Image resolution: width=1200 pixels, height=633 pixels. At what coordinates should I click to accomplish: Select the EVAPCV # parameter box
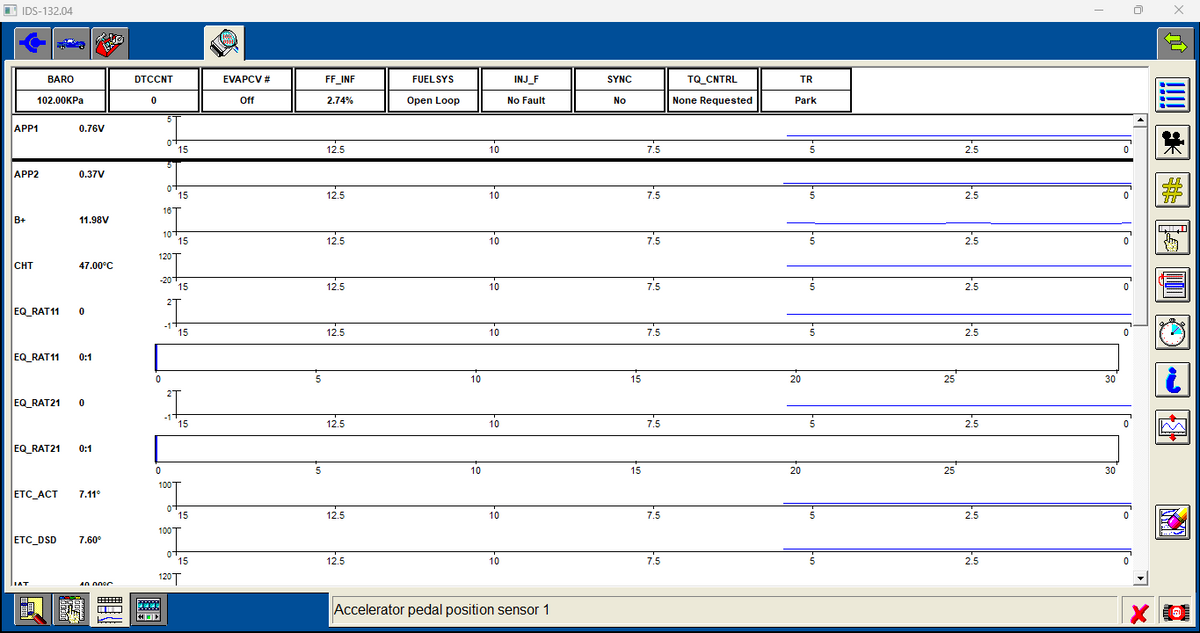coord(246,90)
